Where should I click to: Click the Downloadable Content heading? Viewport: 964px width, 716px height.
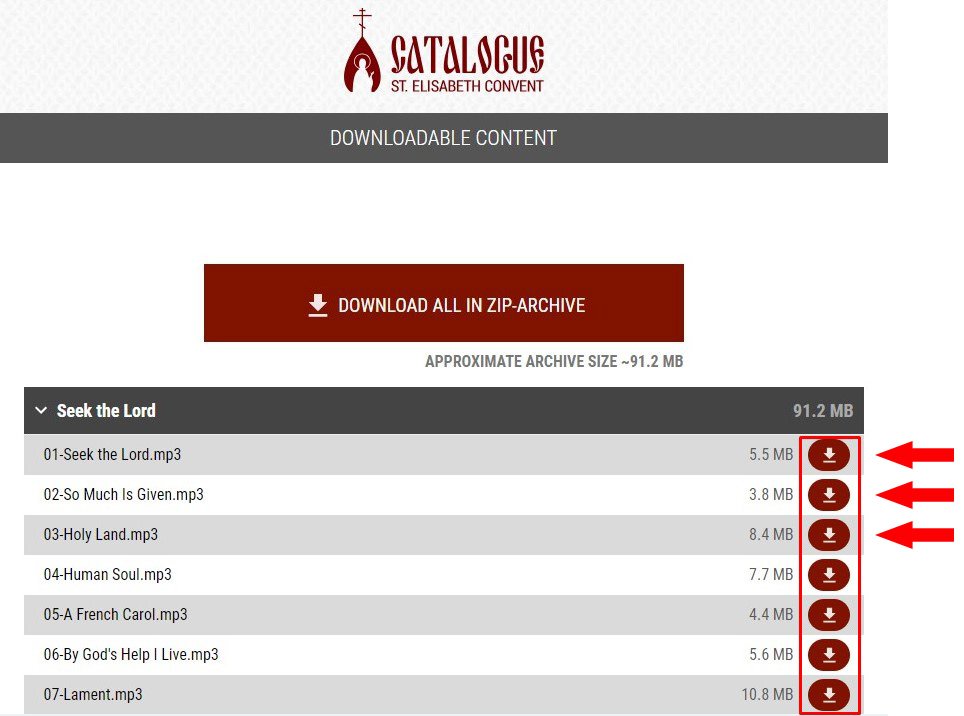pos(443,138)
